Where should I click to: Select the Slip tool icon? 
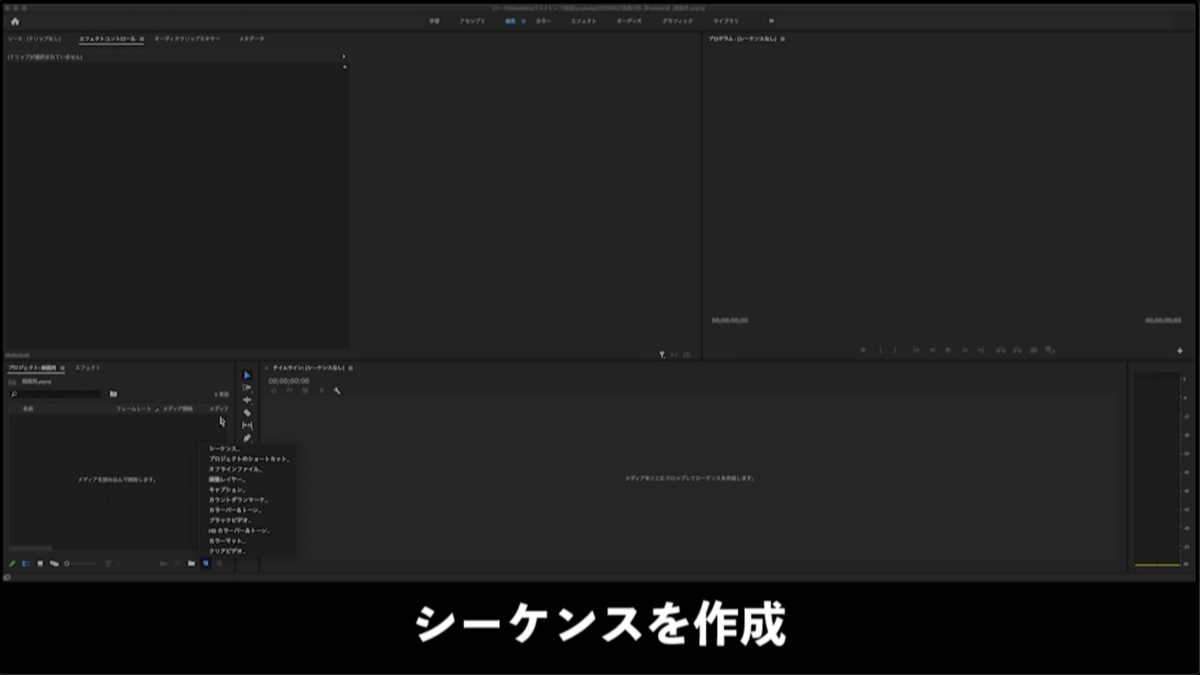246,424
